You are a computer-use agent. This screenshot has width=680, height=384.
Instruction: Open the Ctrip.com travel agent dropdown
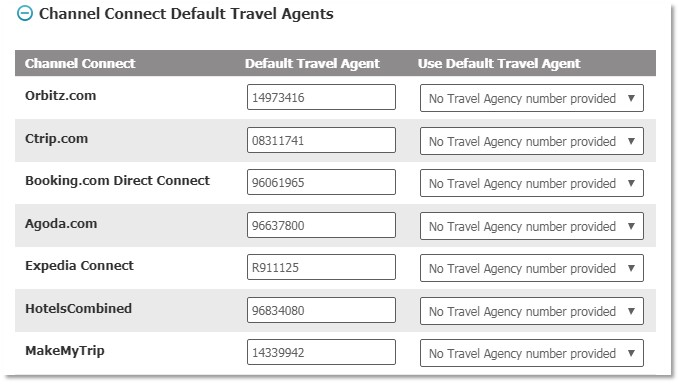click(532, 141)
